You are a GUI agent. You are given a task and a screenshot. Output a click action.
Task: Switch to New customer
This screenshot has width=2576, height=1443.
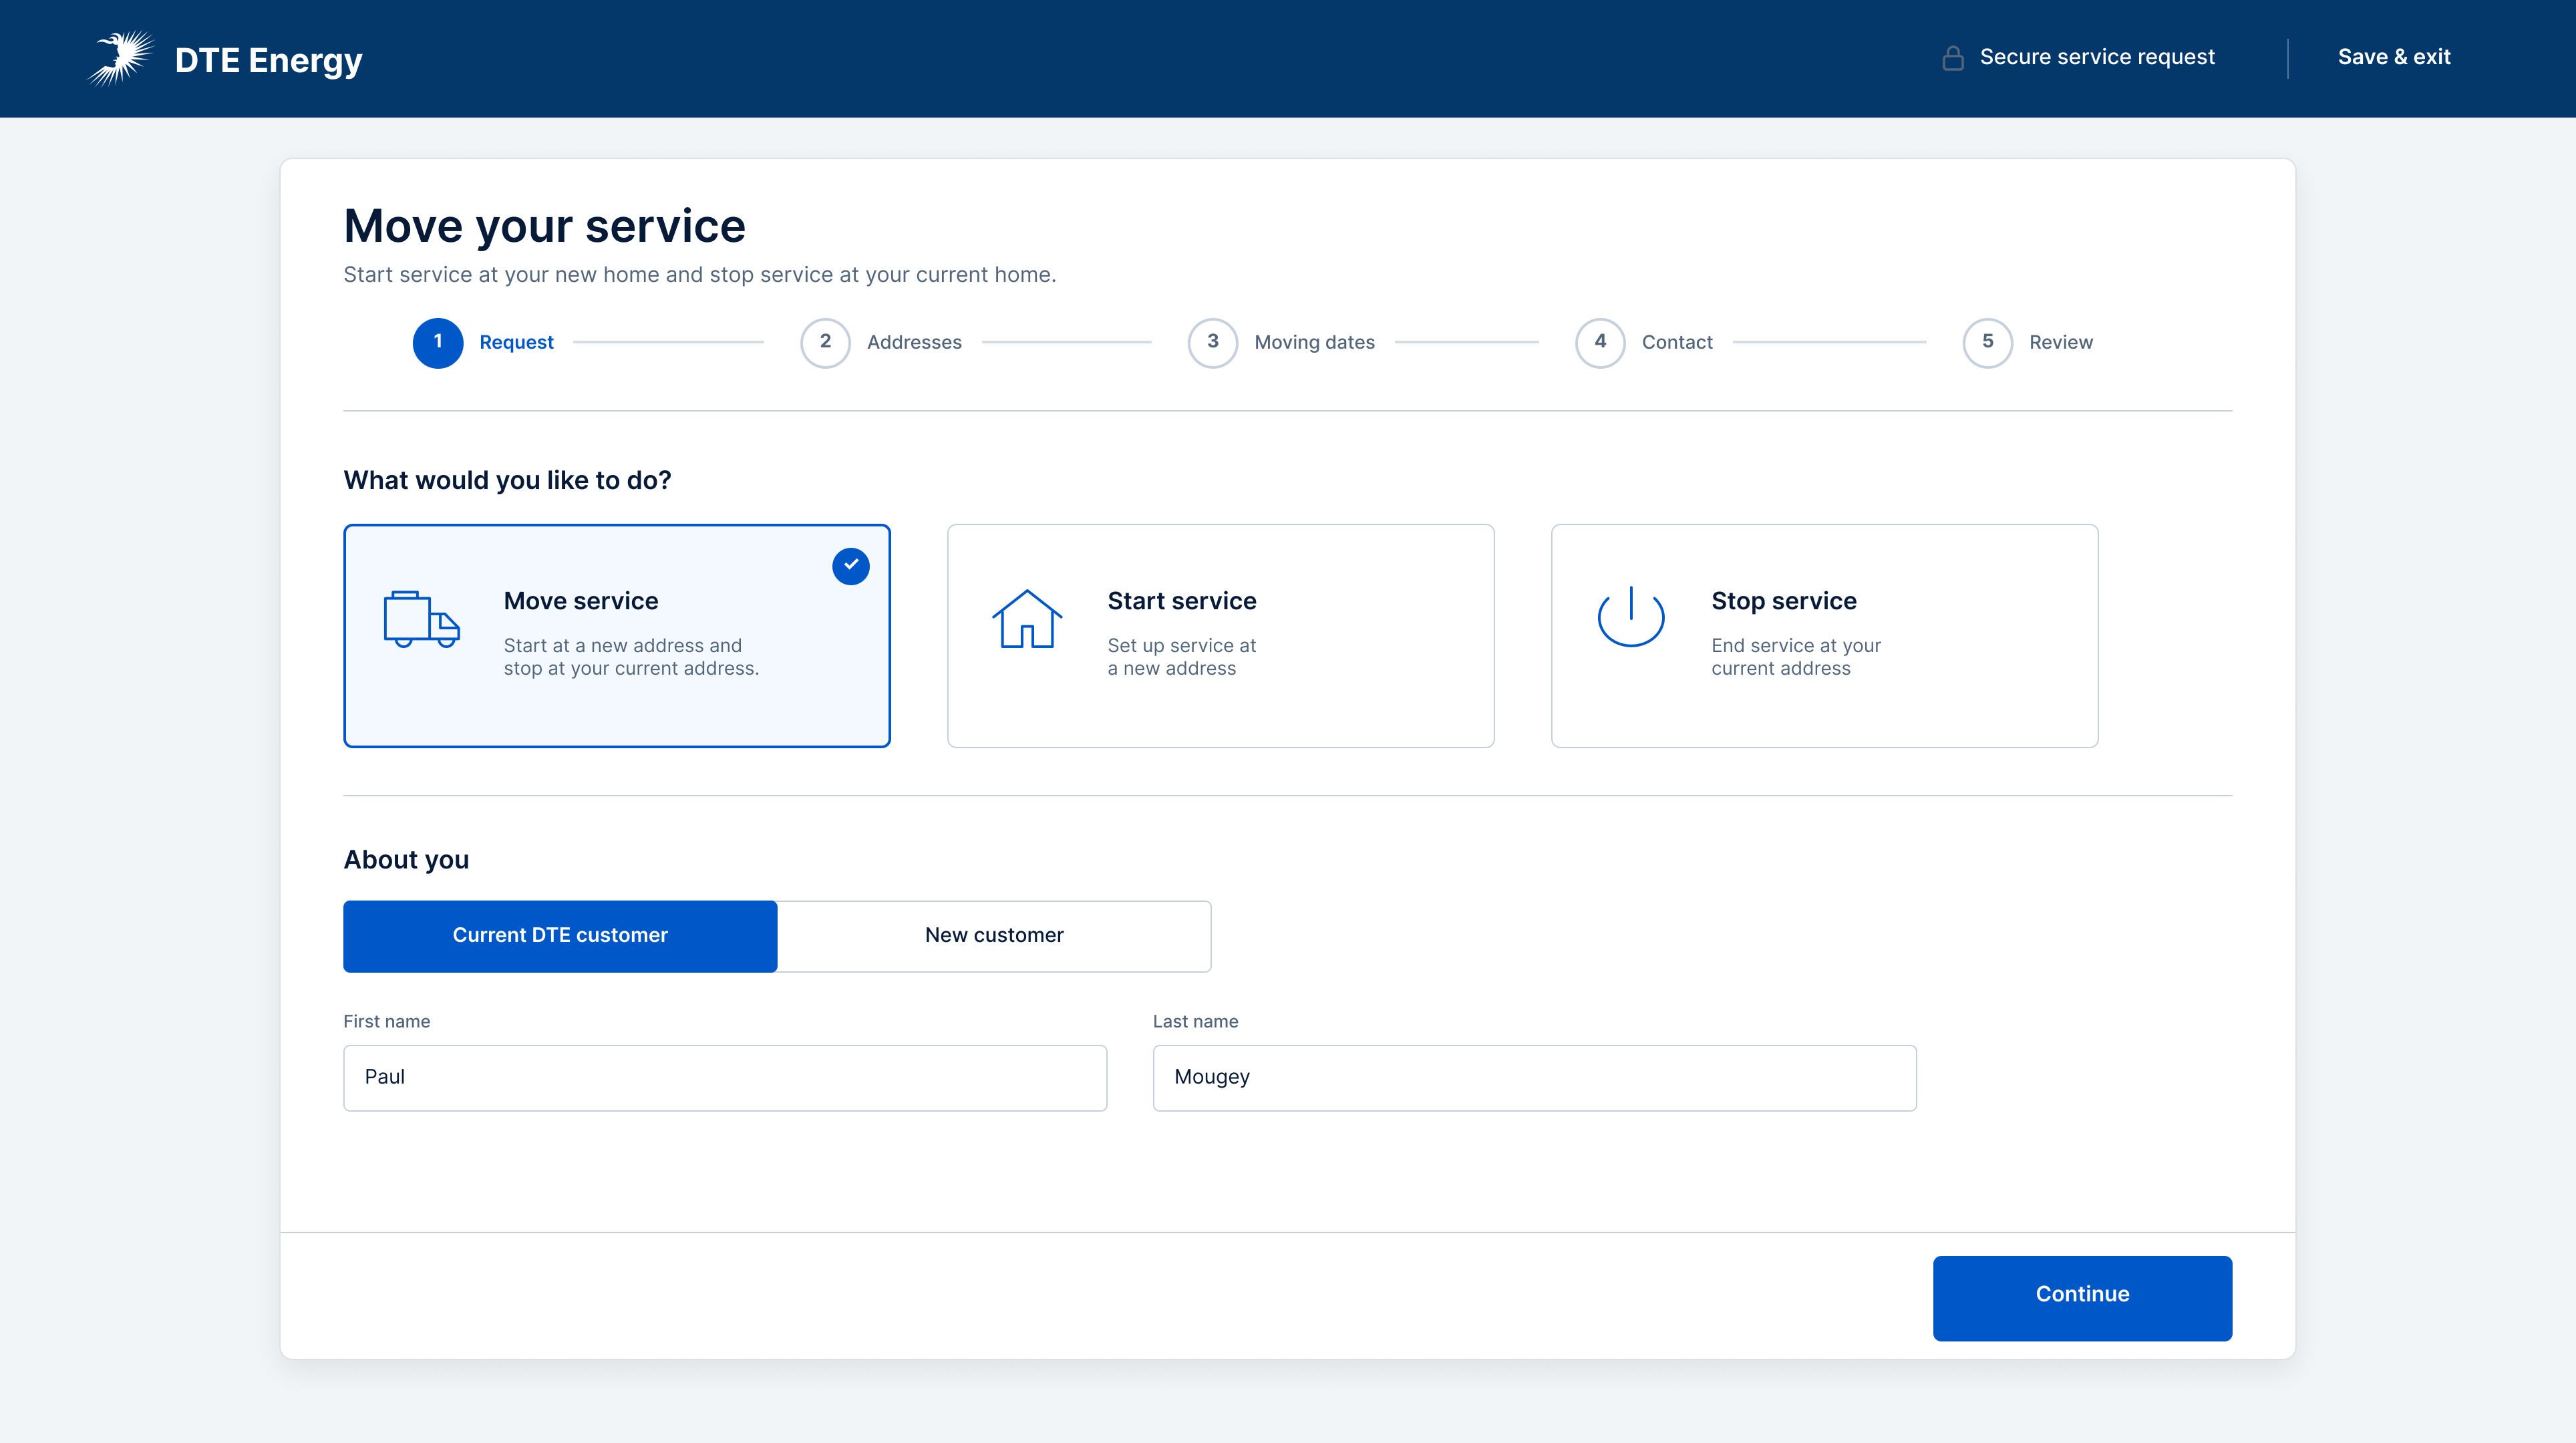tap(994, 936)
